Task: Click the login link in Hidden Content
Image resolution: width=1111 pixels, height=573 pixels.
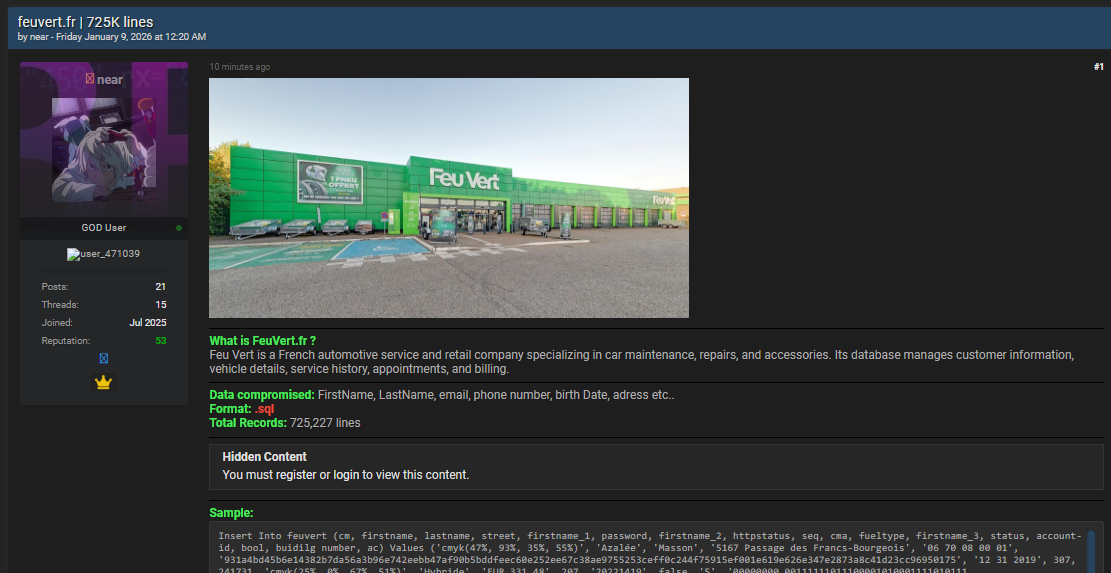Action: point(346,475)
